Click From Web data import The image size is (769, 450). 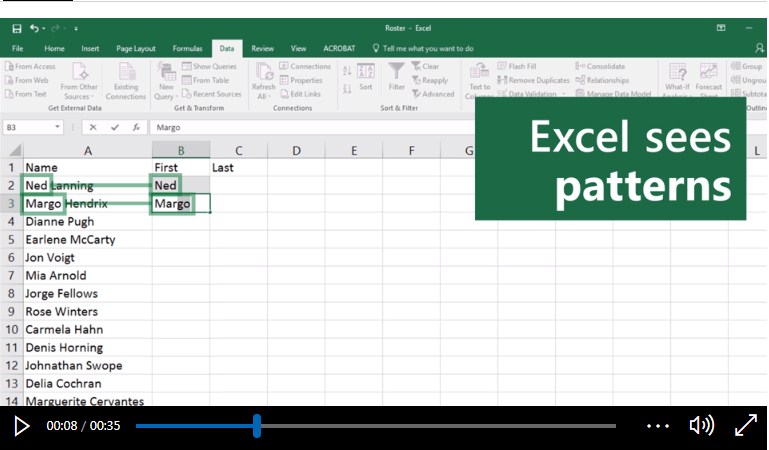pyautogui.click(x=27, y=80)
